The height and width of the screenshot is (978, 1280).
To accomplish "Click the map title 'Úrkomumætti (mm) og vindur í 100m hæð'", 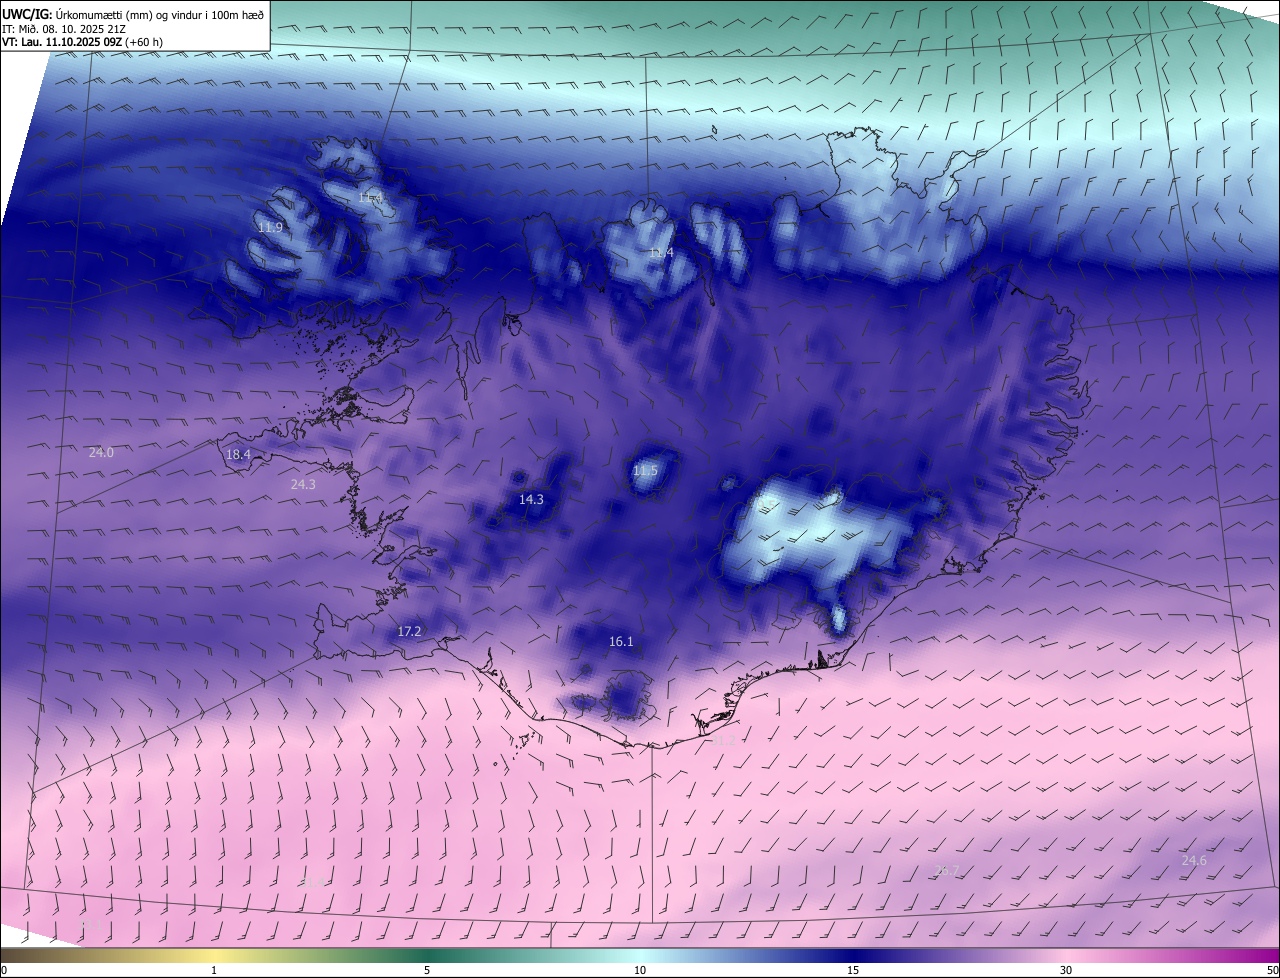I will [x=160, y=14].
